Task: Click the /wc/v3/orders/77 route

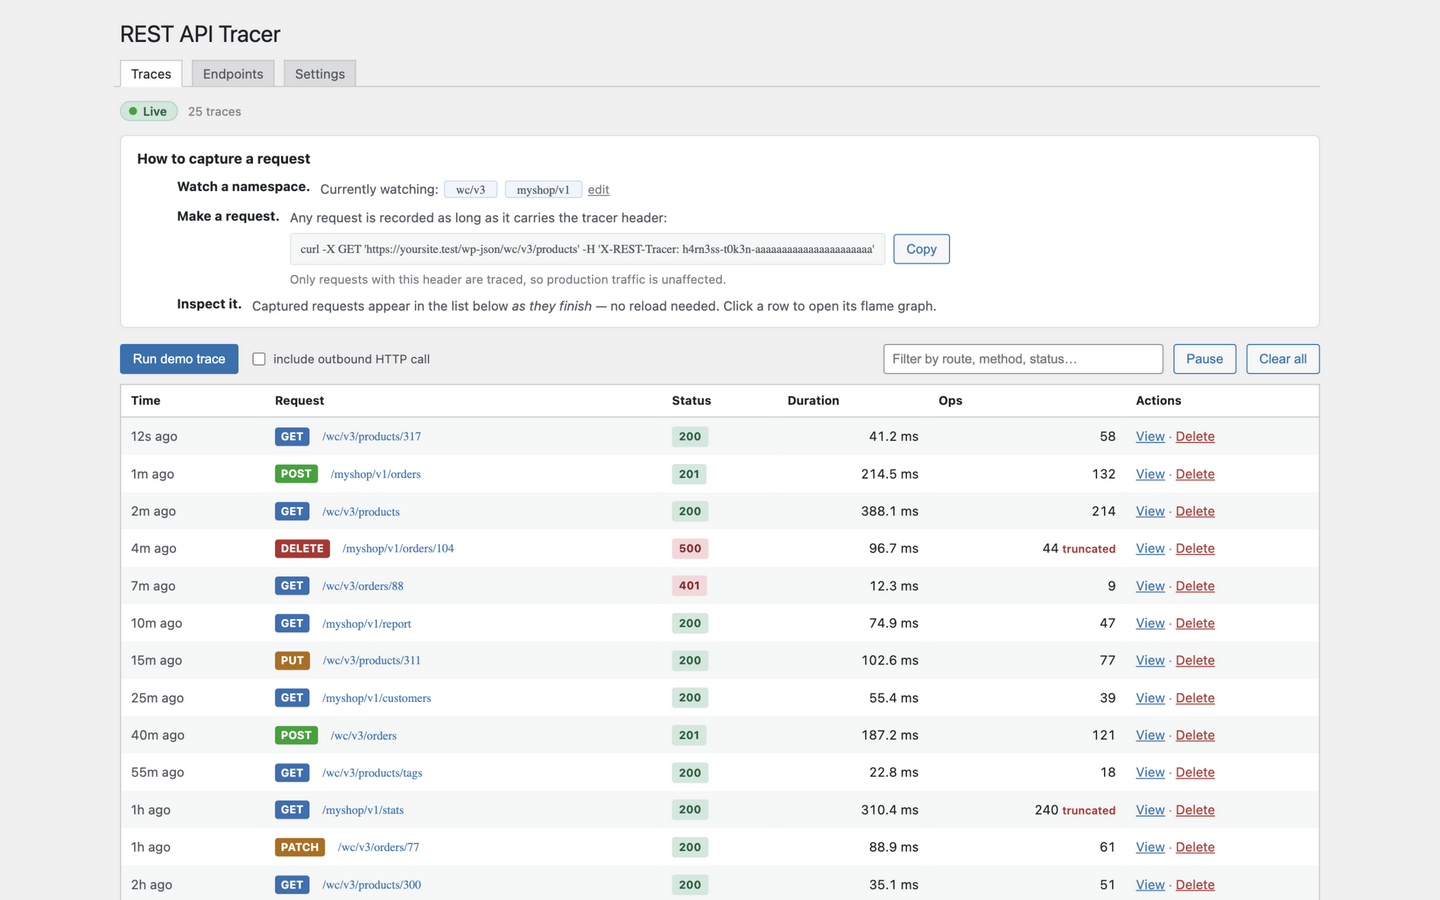Action: coord(378,847)
